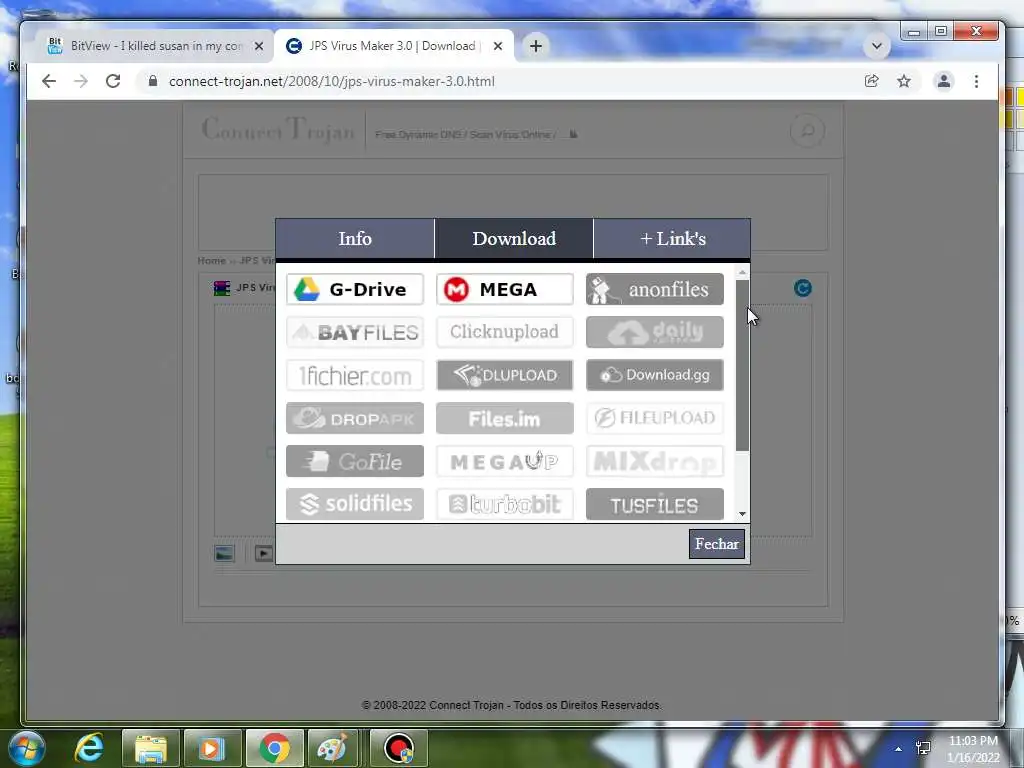Bookmark this page with the star
This screenshot has height=768, width=1024.
pos(903,81)
